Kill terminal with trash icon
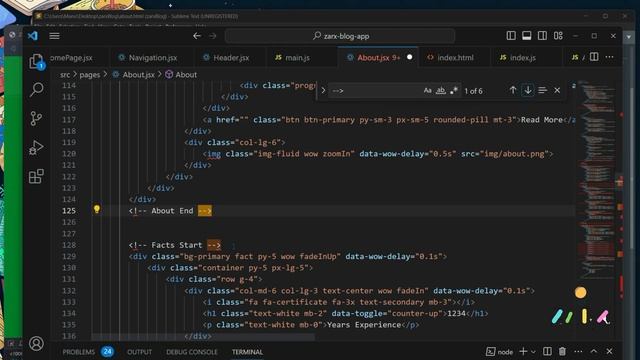Viewport: 640px width, 360px height. click(562, 351)
